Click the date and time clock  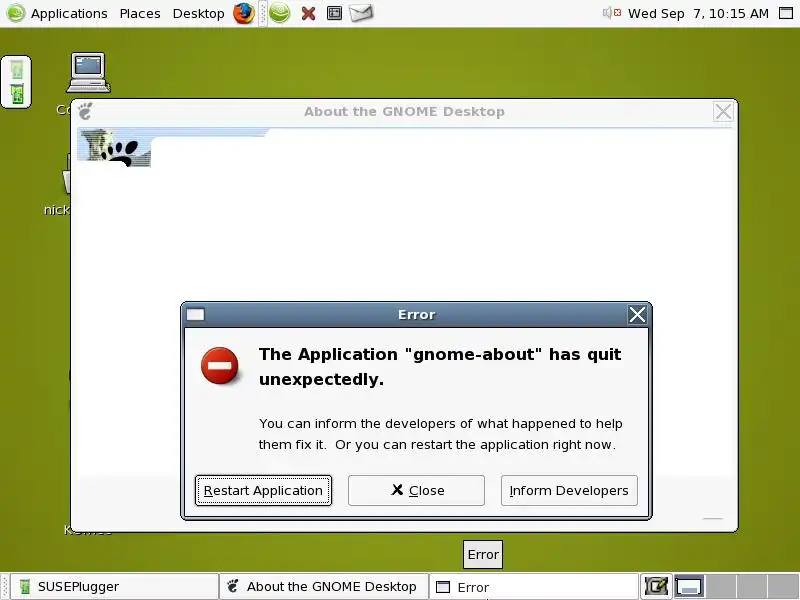pyautogui.click(x=698, y=14)
